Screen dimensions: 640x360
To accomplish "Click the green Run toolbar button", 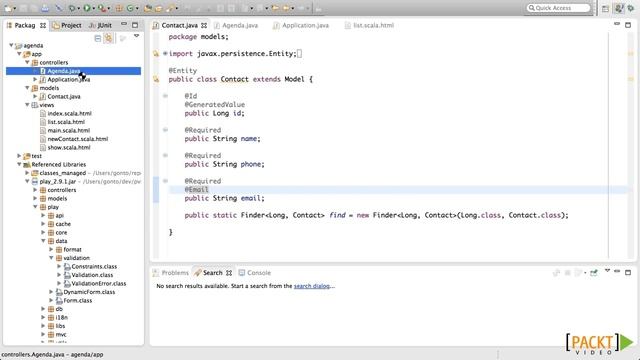I will point(87,8).
